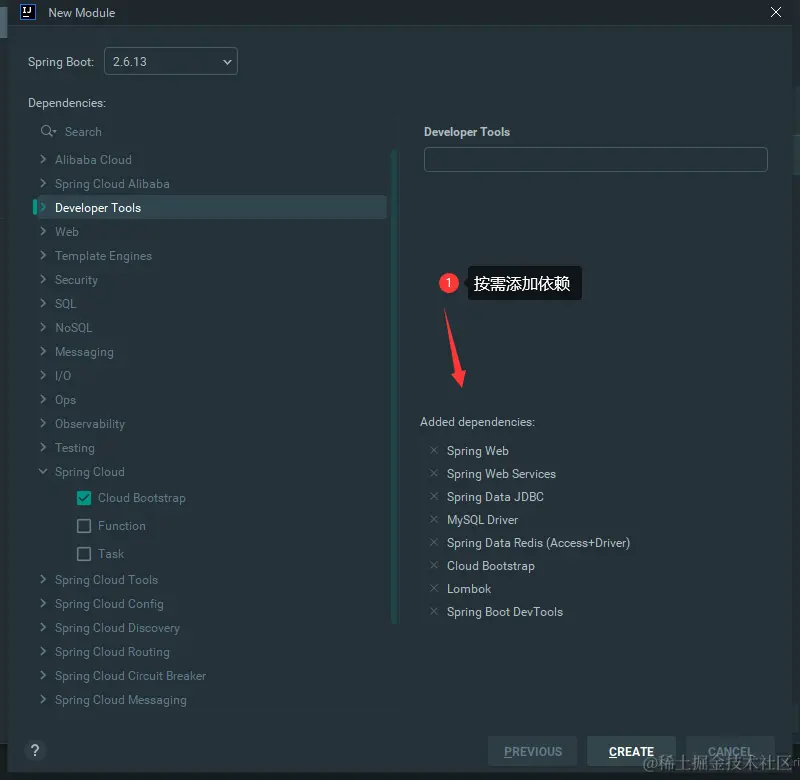The image size is (800, 780).
Task: Select the Observability tree row label
Action: click(x=90, y=423)
